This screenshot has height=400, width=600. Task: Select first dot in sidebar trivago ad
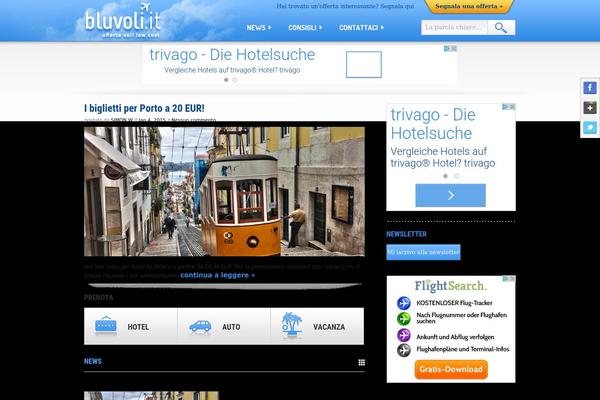click(445, 176)
